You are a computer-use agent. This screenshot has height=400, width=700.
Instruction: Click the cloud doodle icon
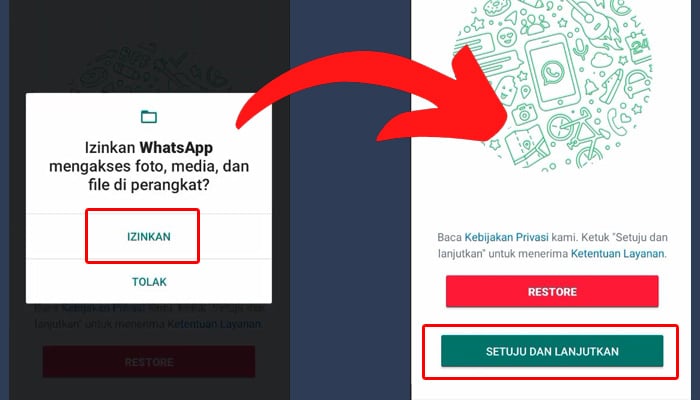coord(603,59)
